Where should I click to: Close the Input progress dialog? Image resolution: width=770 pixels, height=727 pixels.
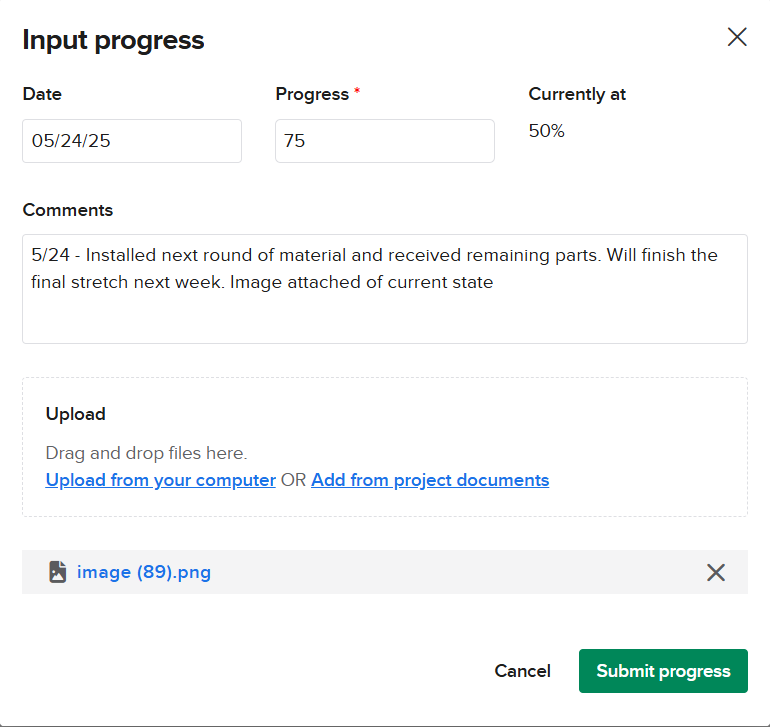[x=737, y=38]
